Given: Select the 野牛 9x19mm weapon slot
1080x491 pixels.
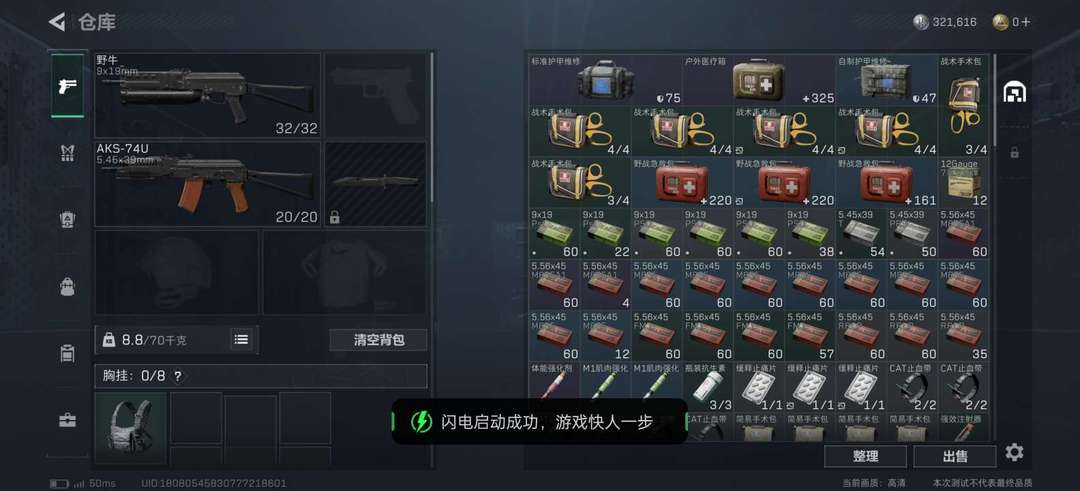Looking at the screenshot, I should (207, 95).
